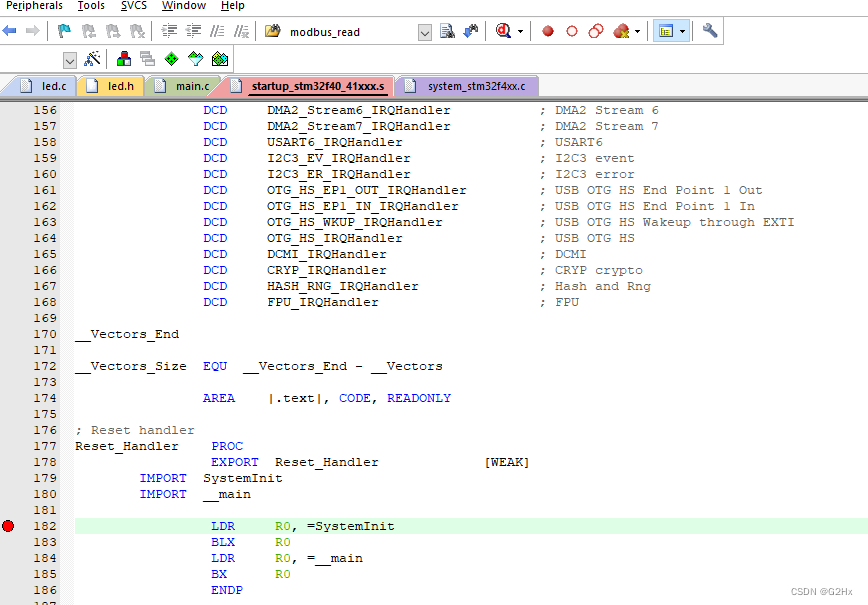Image resolution: width=868 pixels, height=605 pixels.
Task: Insert a breakpoint using the toolbar icon
Action: pos(547,30)
